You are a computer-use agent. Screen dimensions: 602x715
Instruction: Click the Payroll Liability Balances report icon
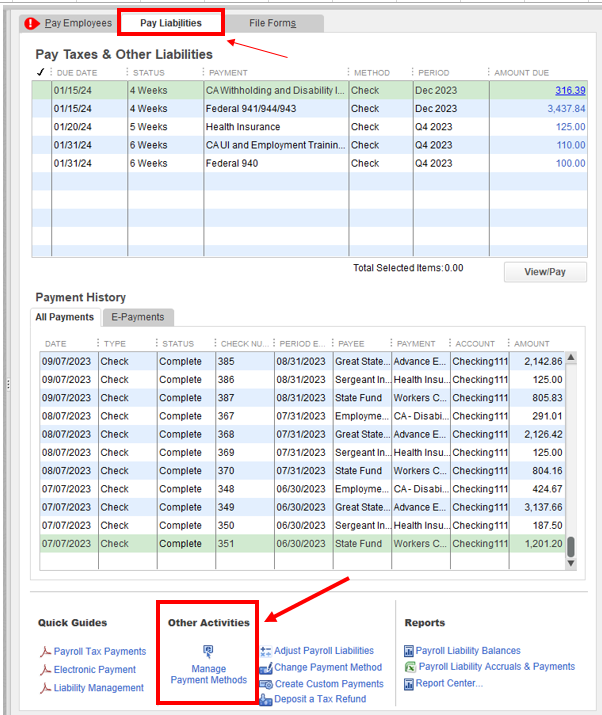[x=409, y=651]
